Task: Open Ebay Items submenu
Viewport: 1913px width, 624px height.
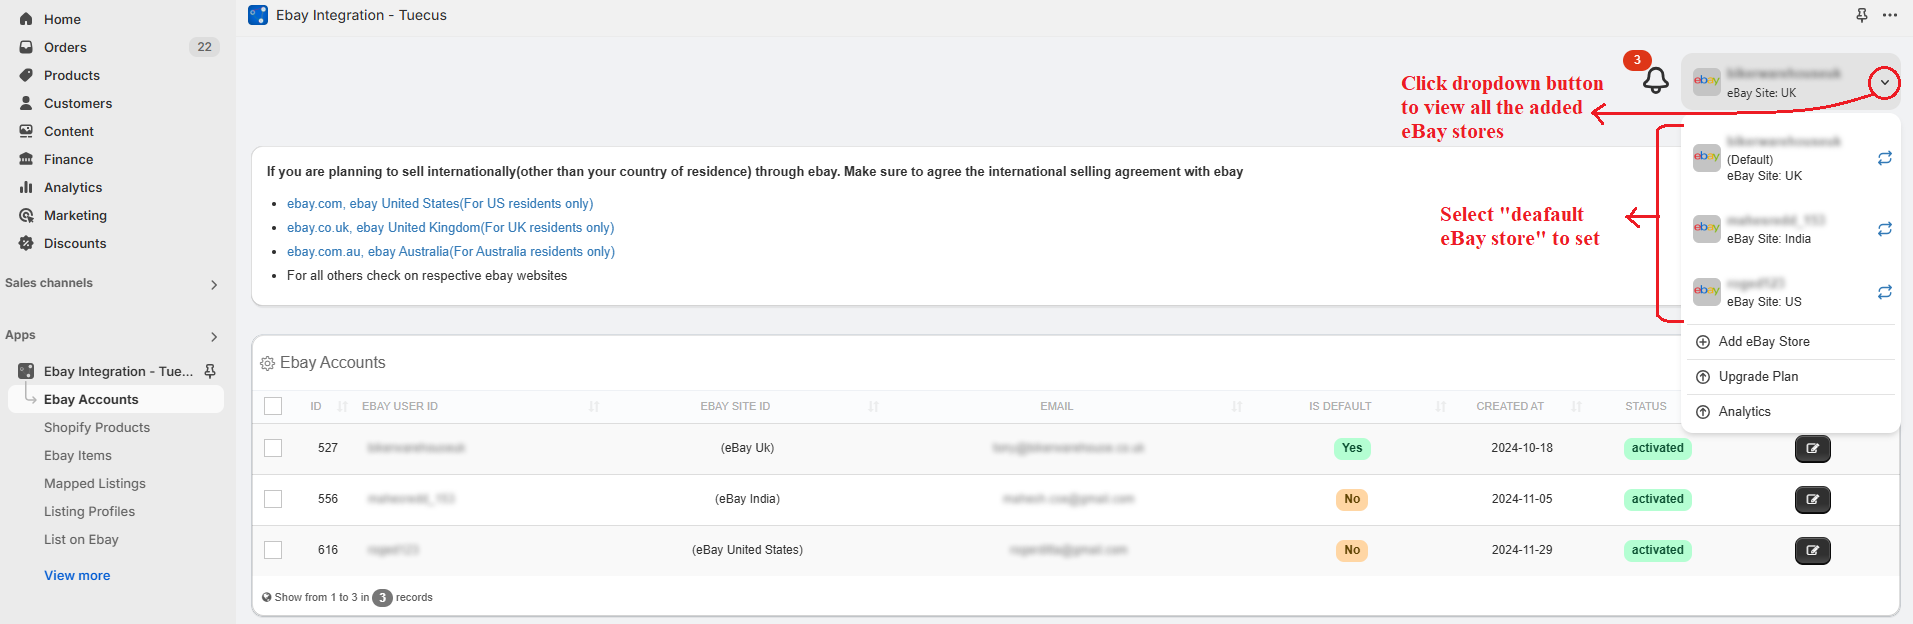Action: (x=78, y=455)
